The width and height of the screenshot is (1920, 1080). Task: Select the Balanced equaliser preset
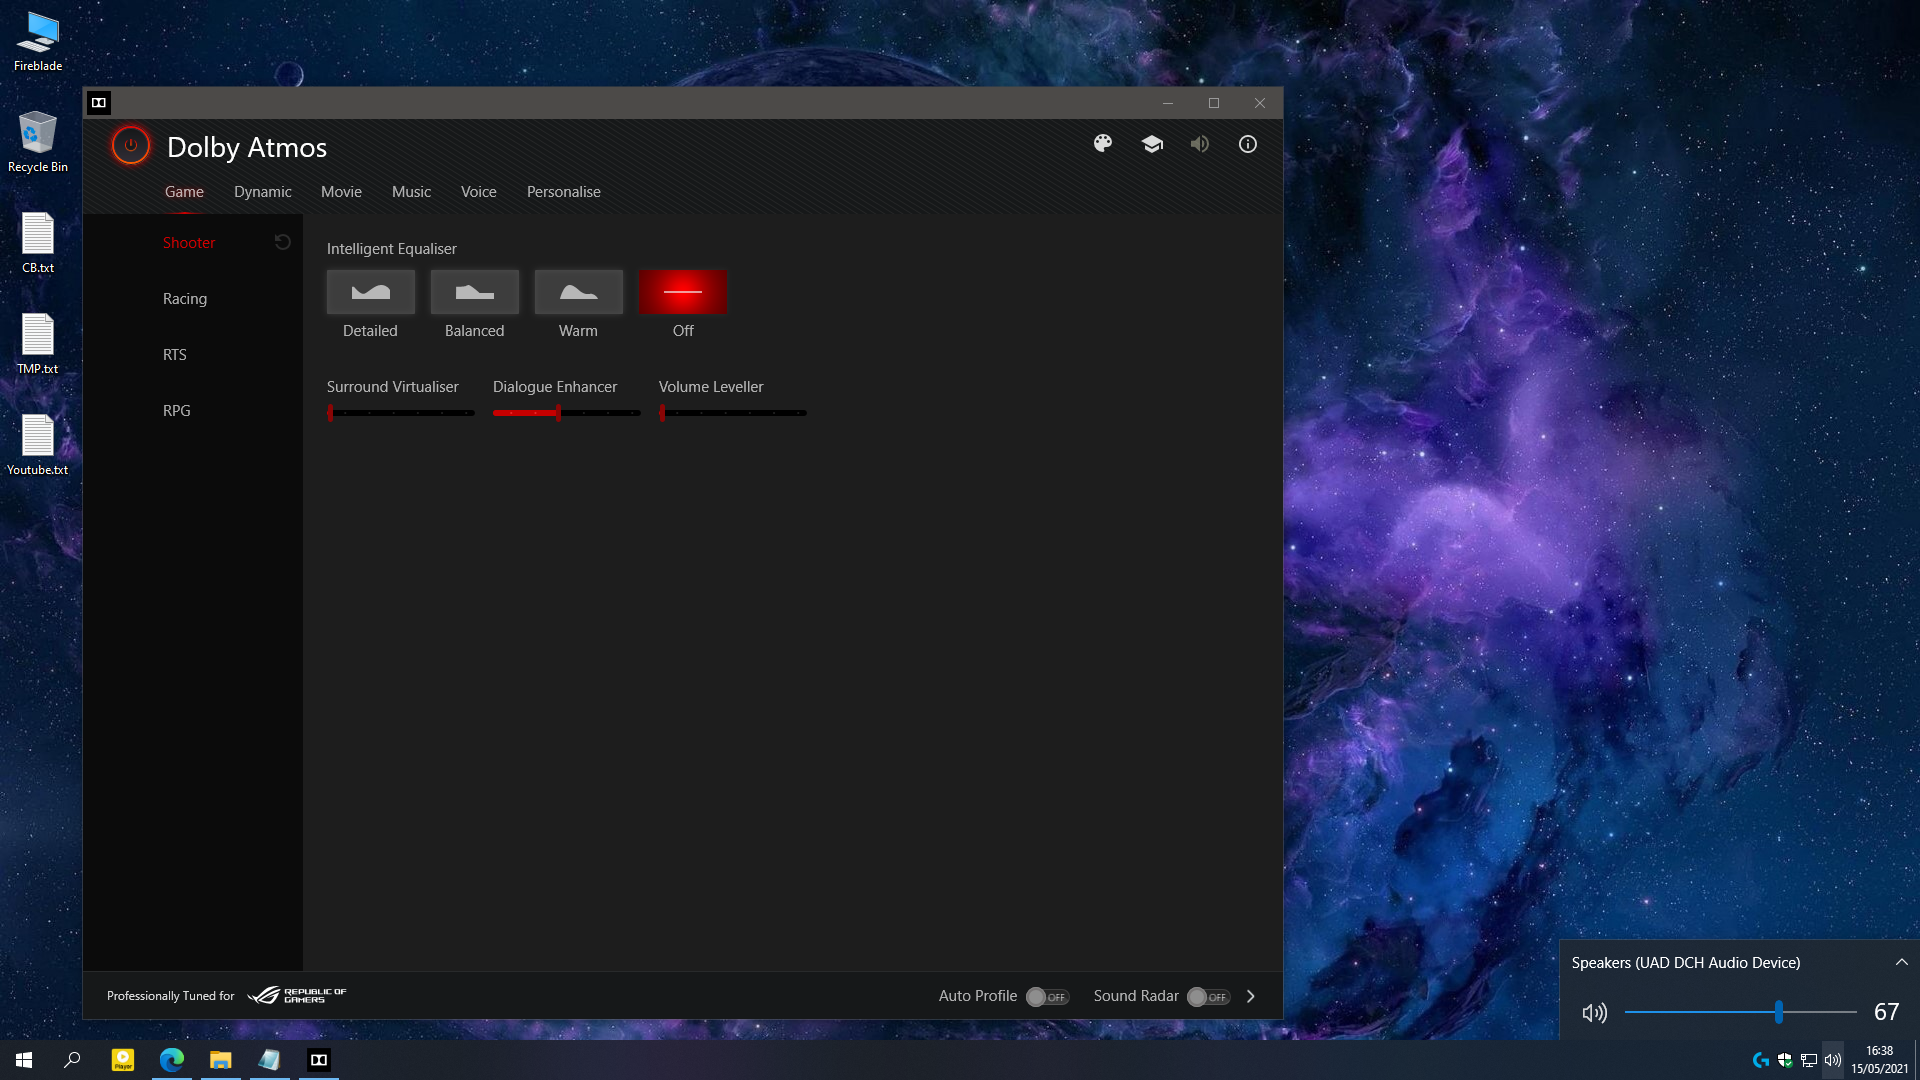(475, 292)
